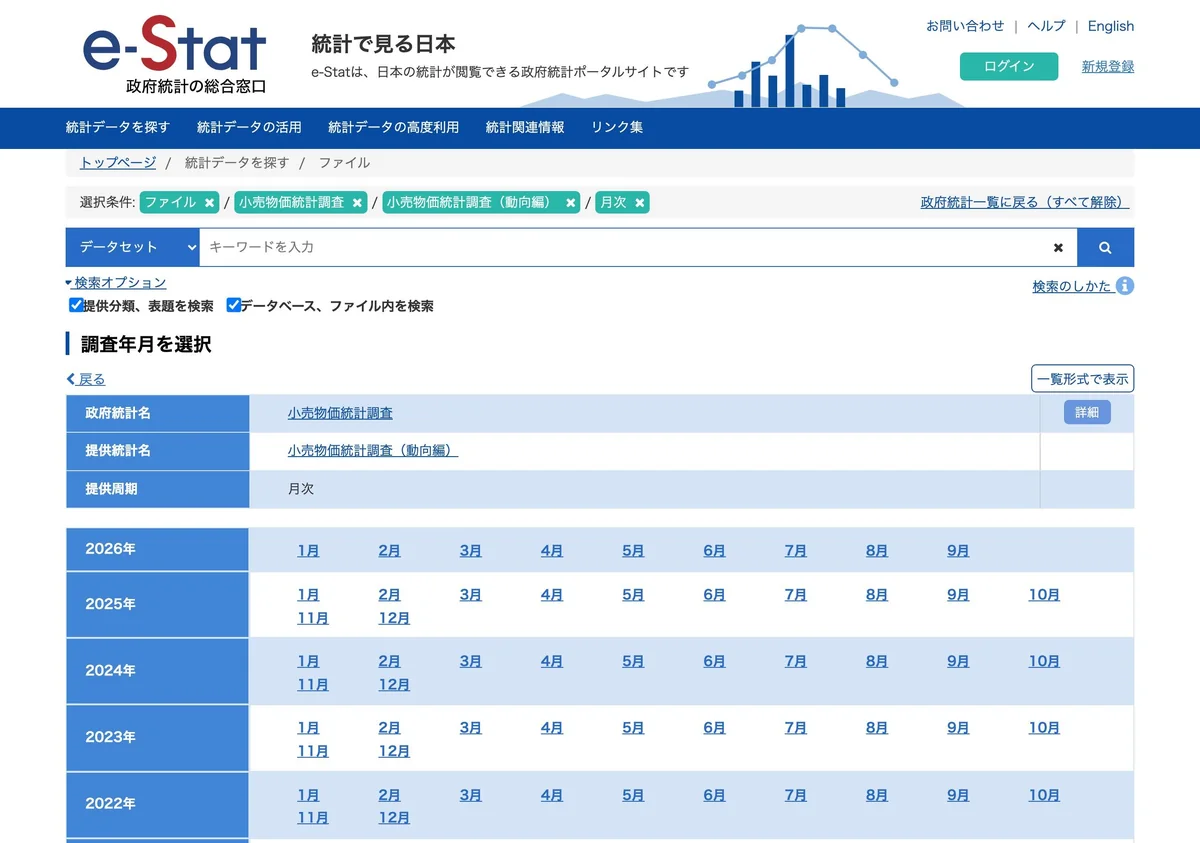Go back with the 戻る arrow link

point(86,379)
